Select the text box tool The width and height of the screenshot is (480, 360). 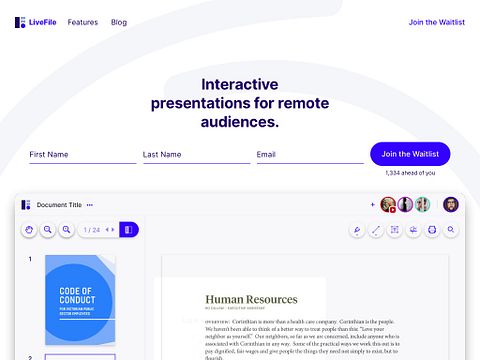coord(395,230)
